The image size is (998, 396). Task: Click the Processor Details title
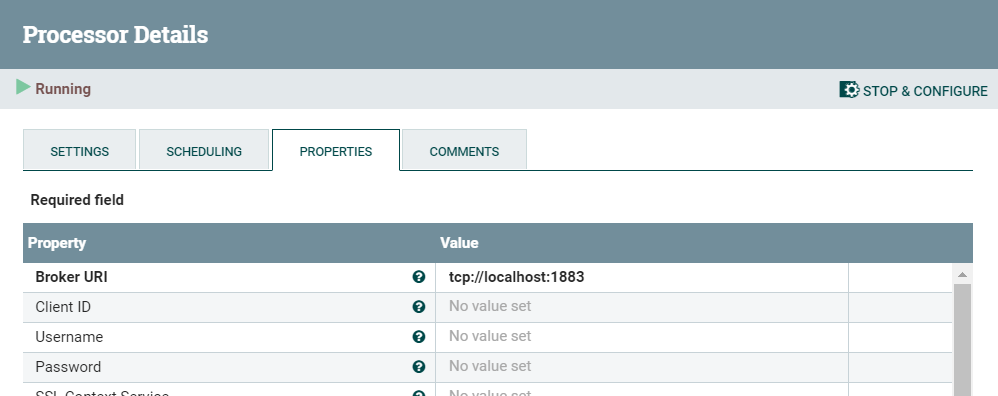(x=115, y=34)
